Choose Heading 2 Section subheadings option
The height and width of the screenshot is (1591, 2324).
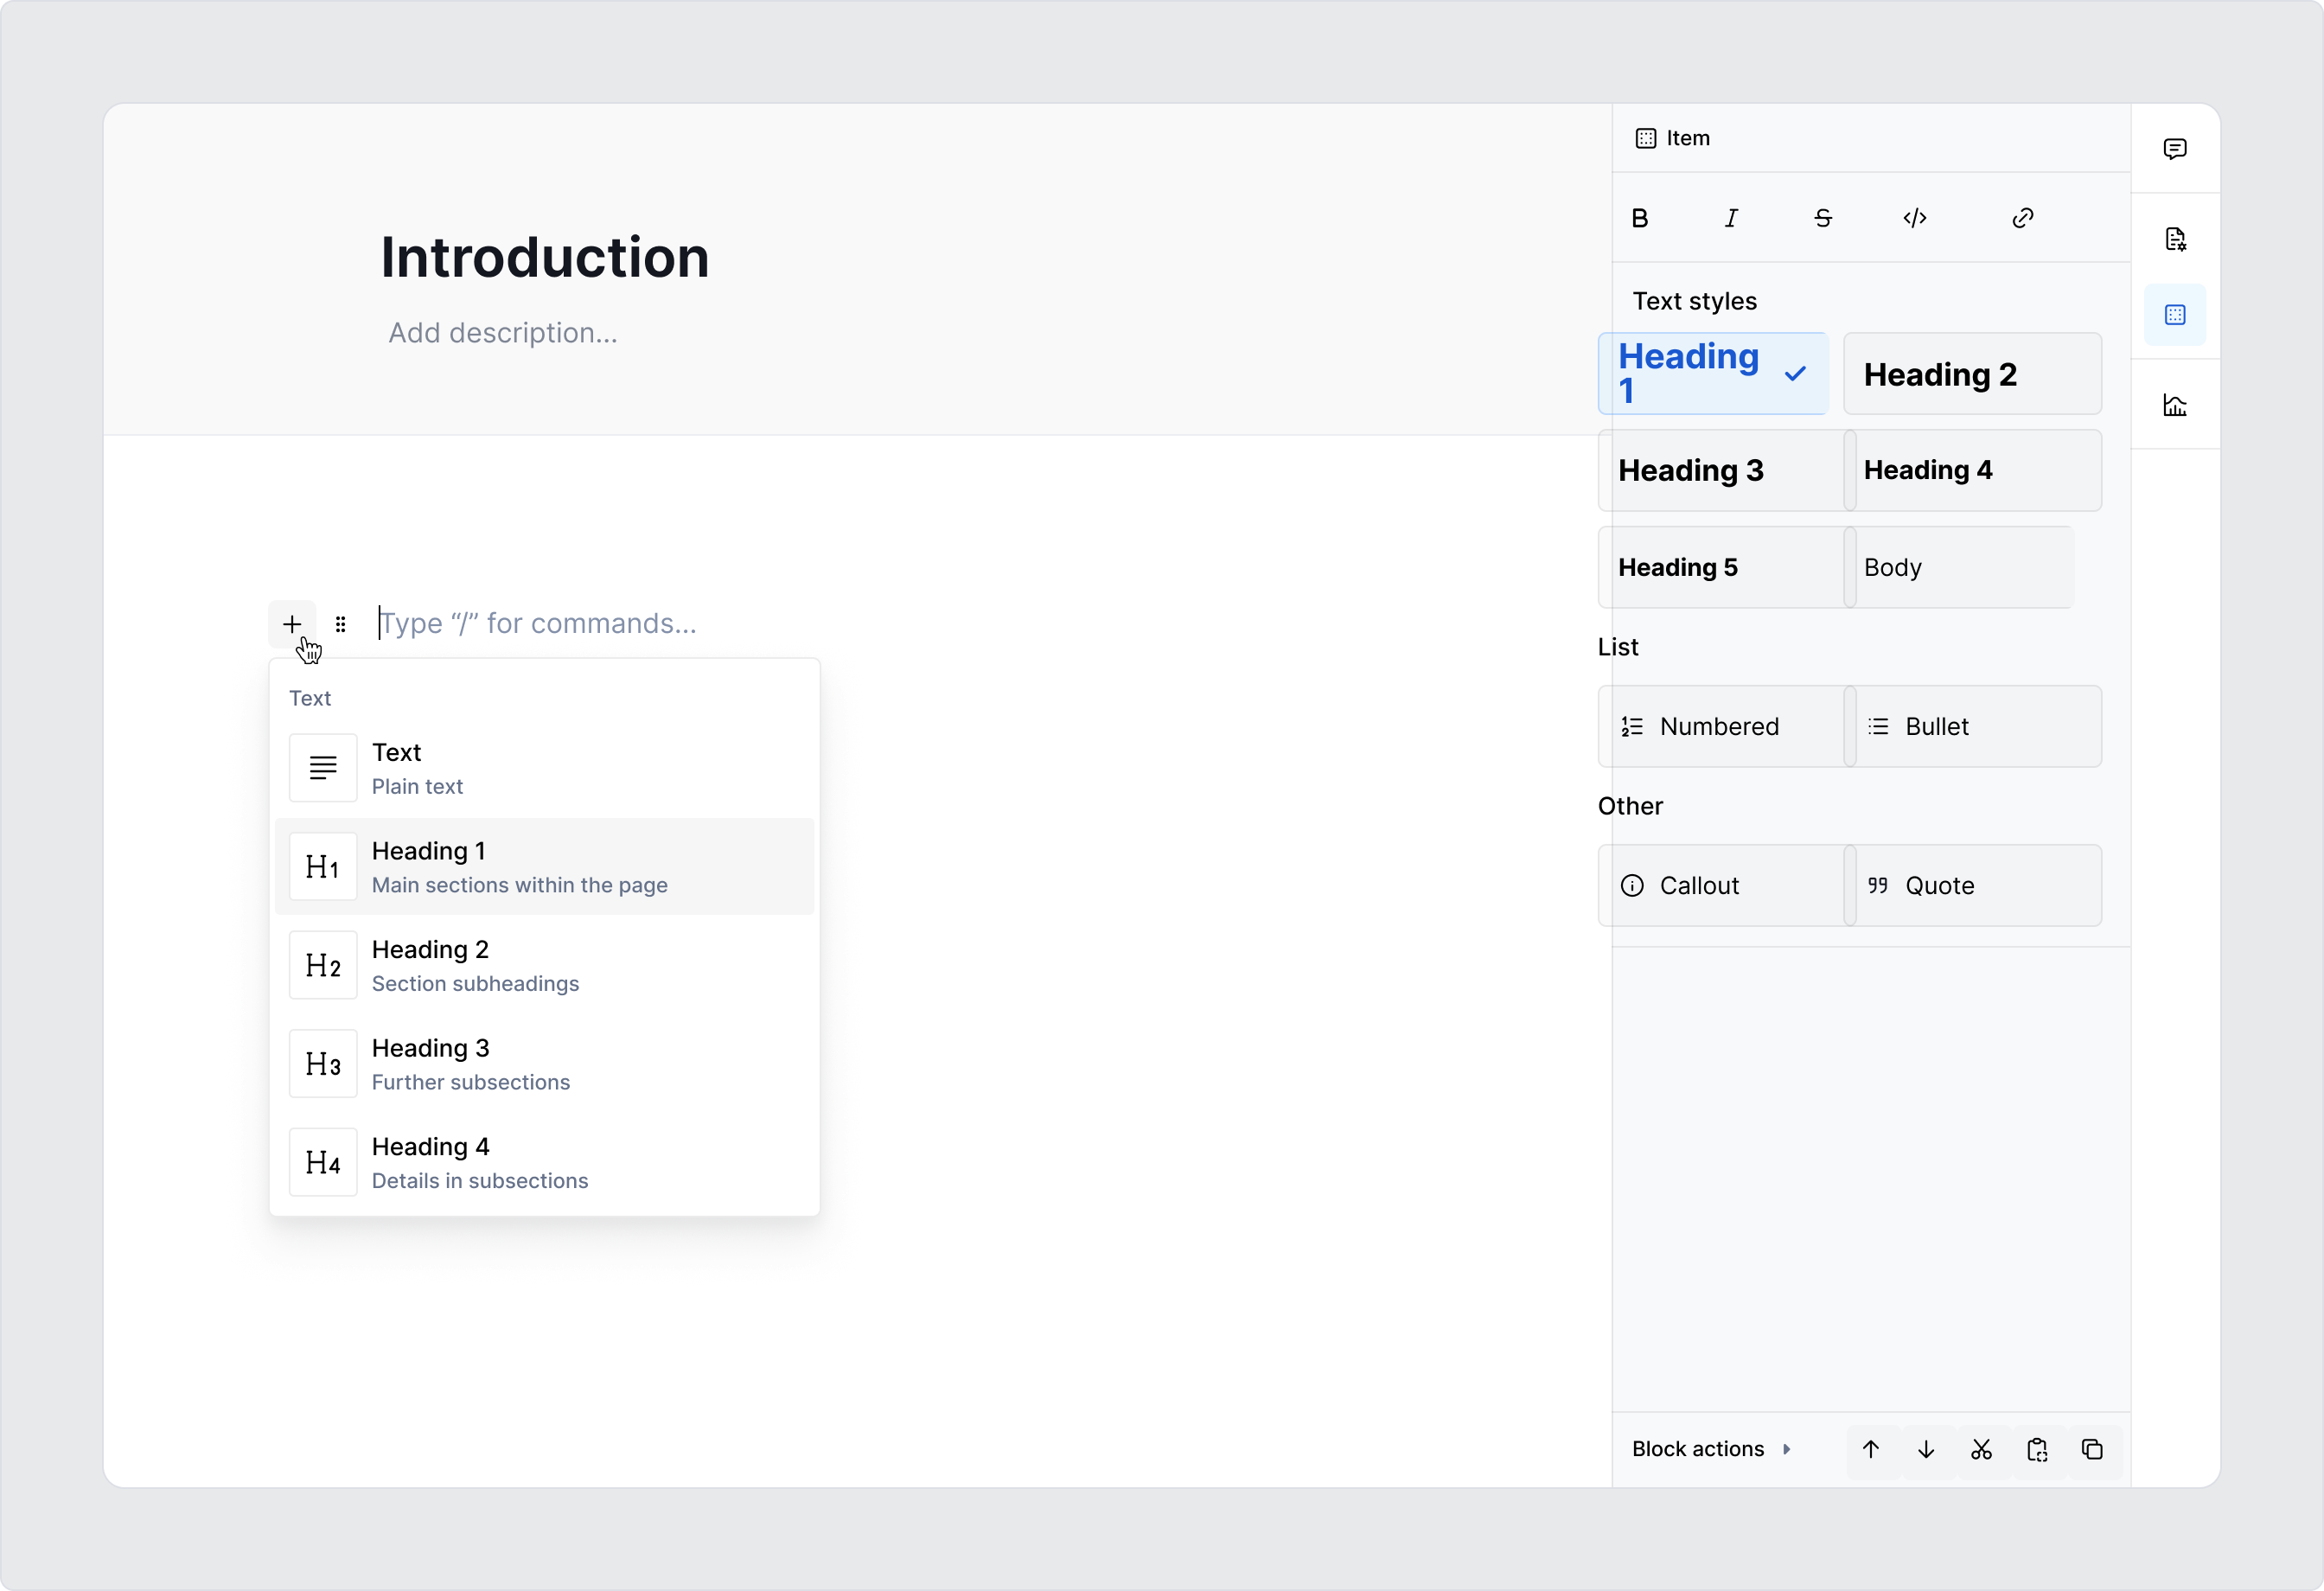point(544,965)
